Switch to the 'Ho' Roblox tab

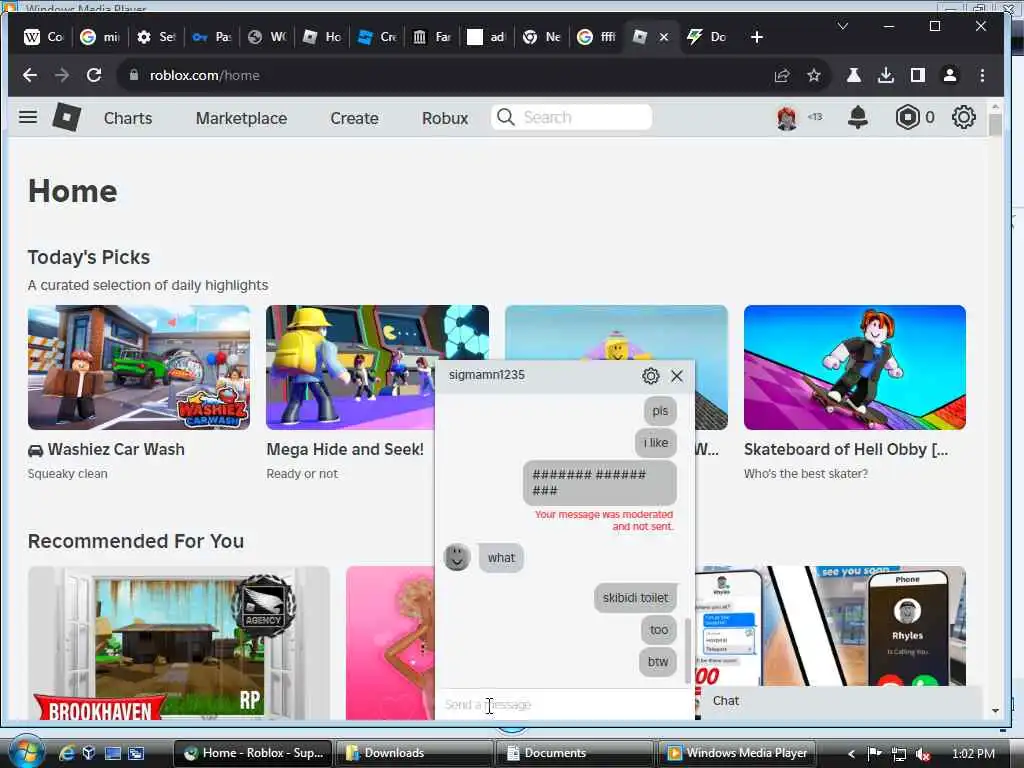click(321, 37)
